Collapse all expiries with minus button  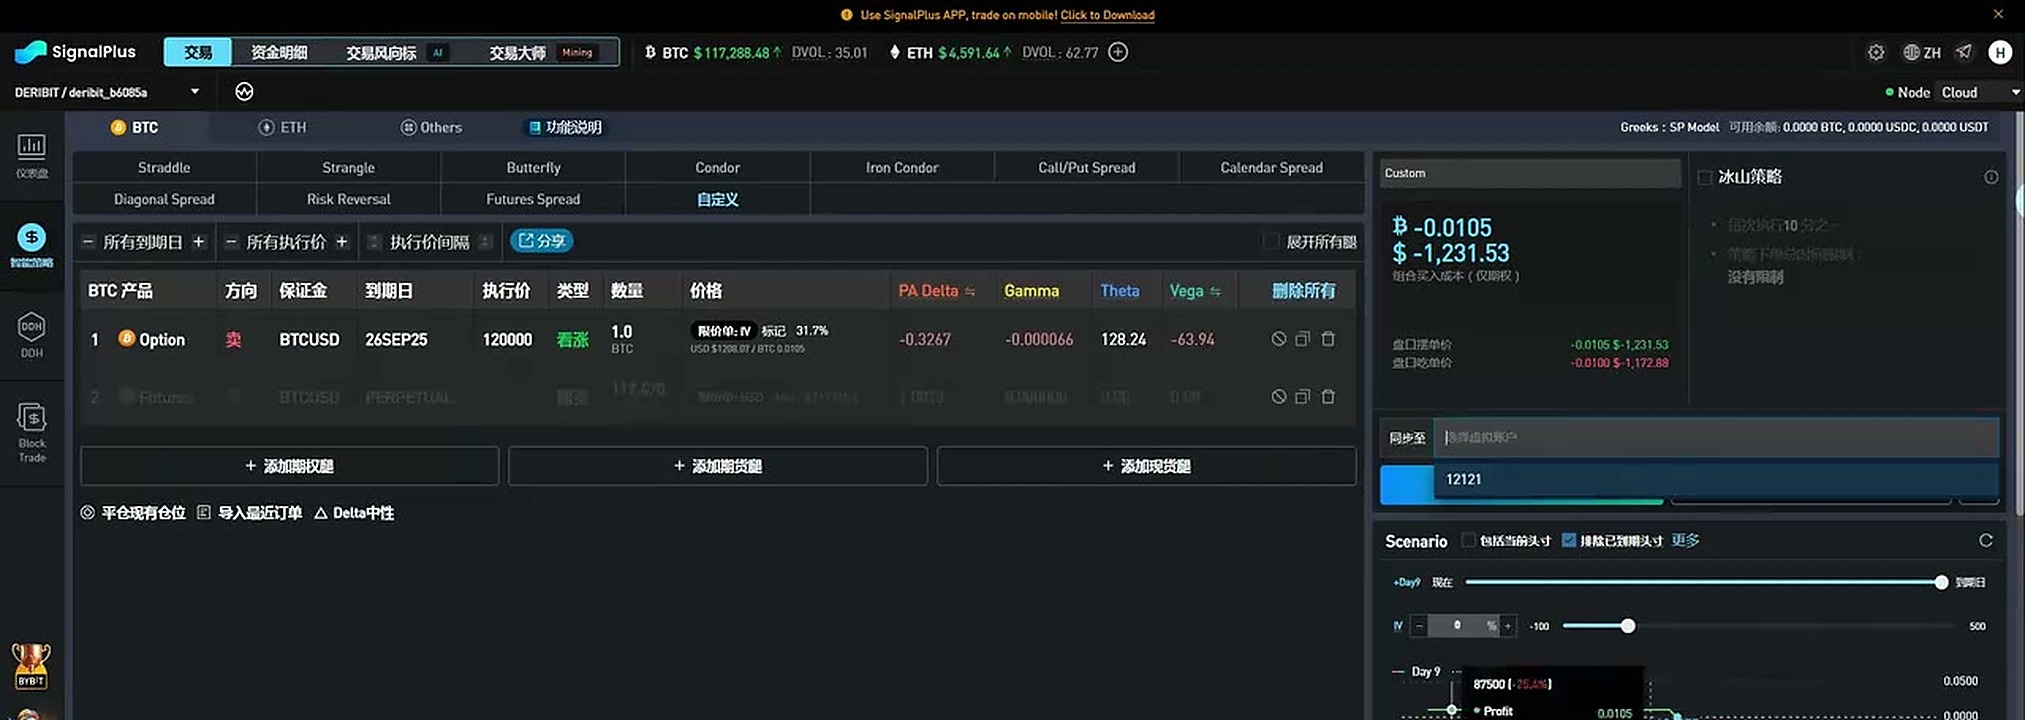[x=88, y=242]
